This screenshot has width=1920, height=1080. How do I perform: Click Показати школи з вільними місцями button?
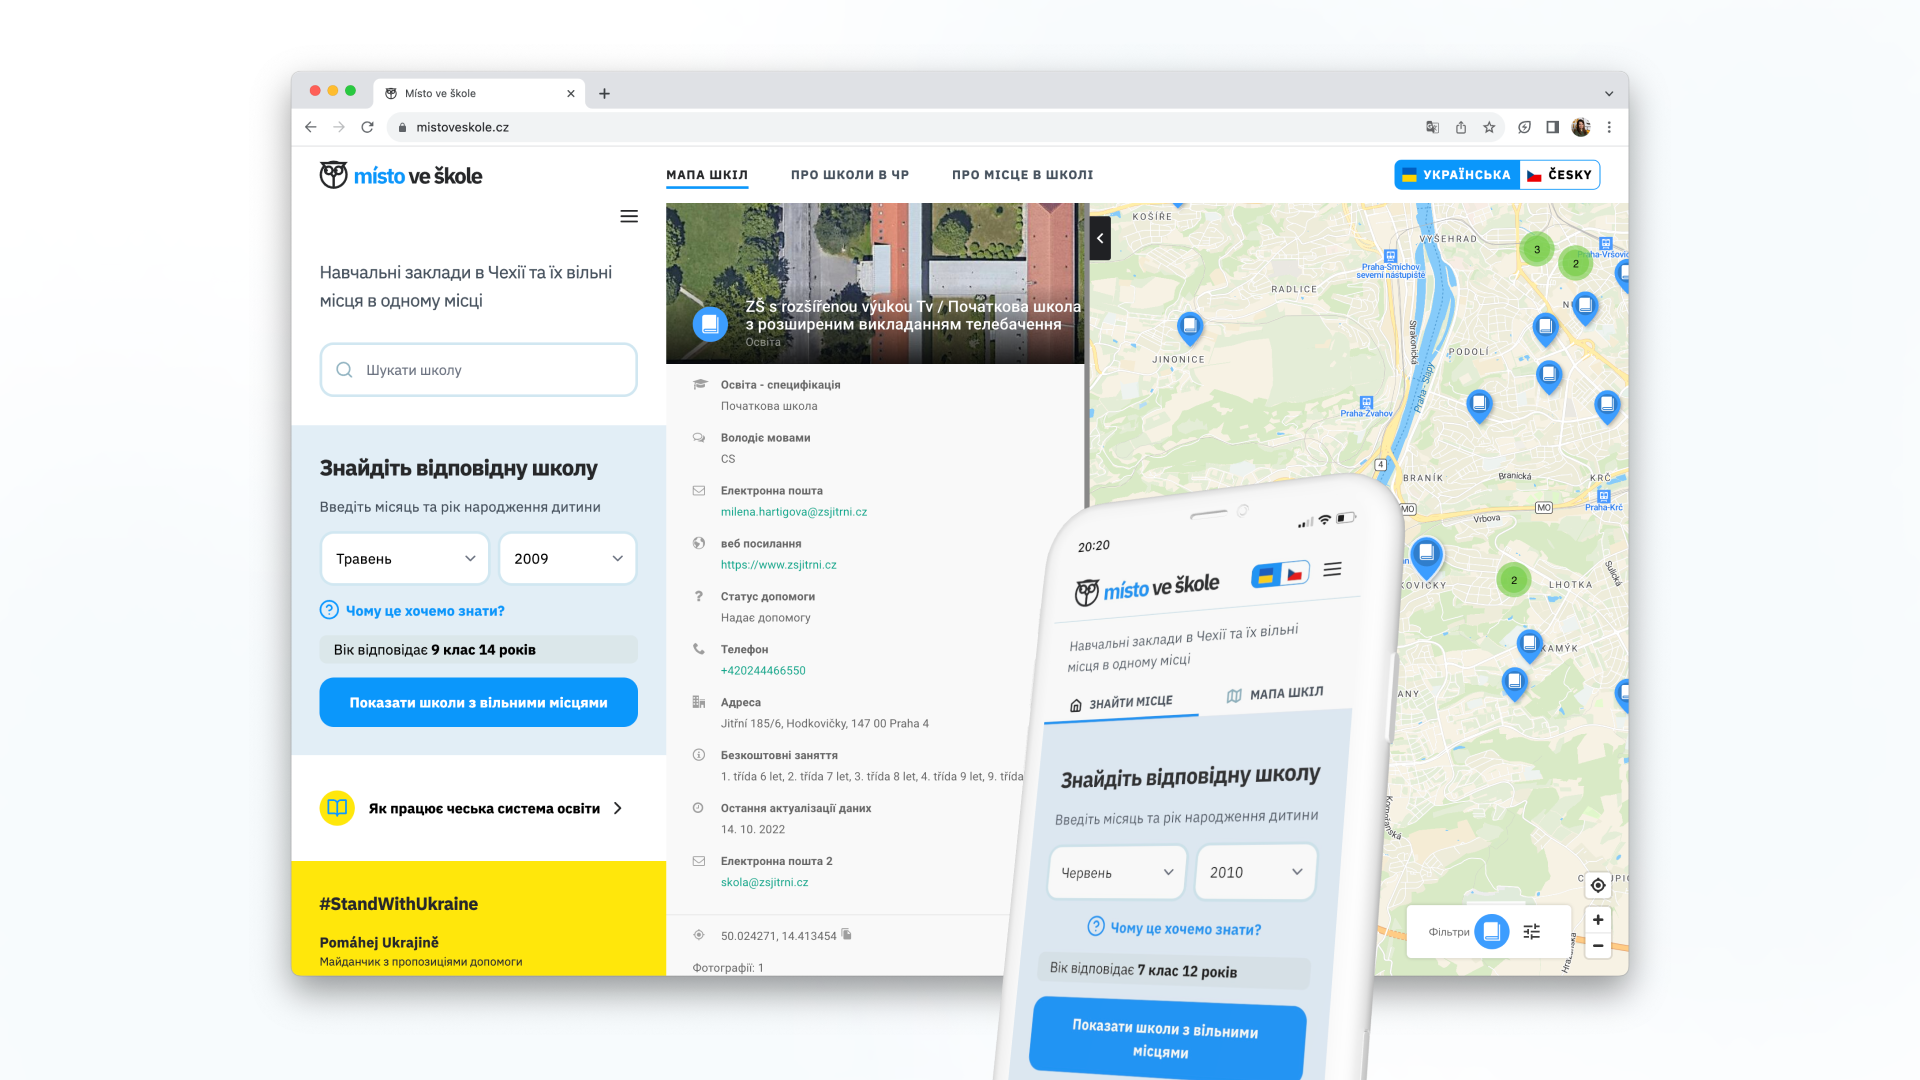tap(479, 702)
